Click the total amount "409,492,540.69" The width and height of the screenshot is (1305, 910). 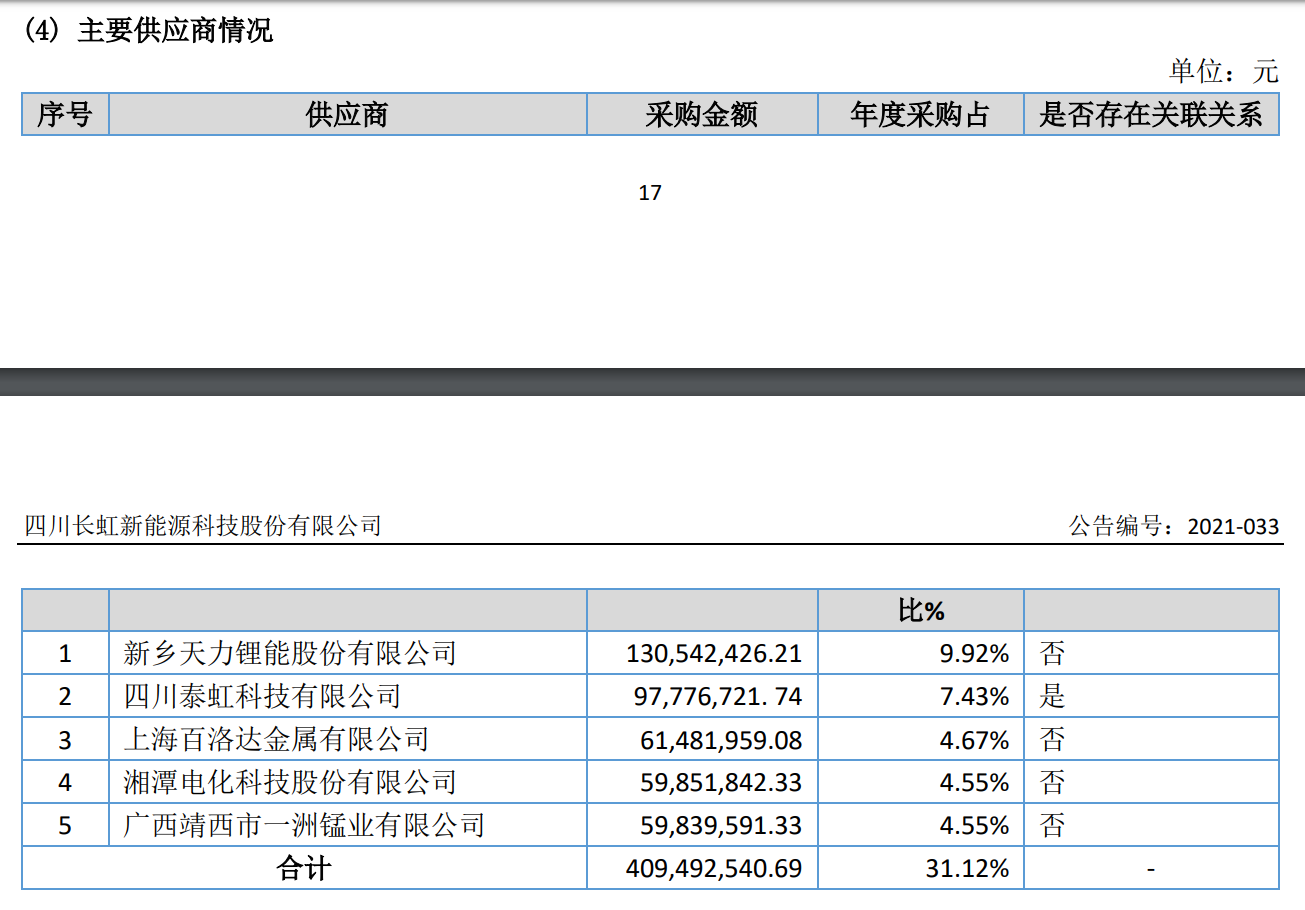click(x=714, y=869)
